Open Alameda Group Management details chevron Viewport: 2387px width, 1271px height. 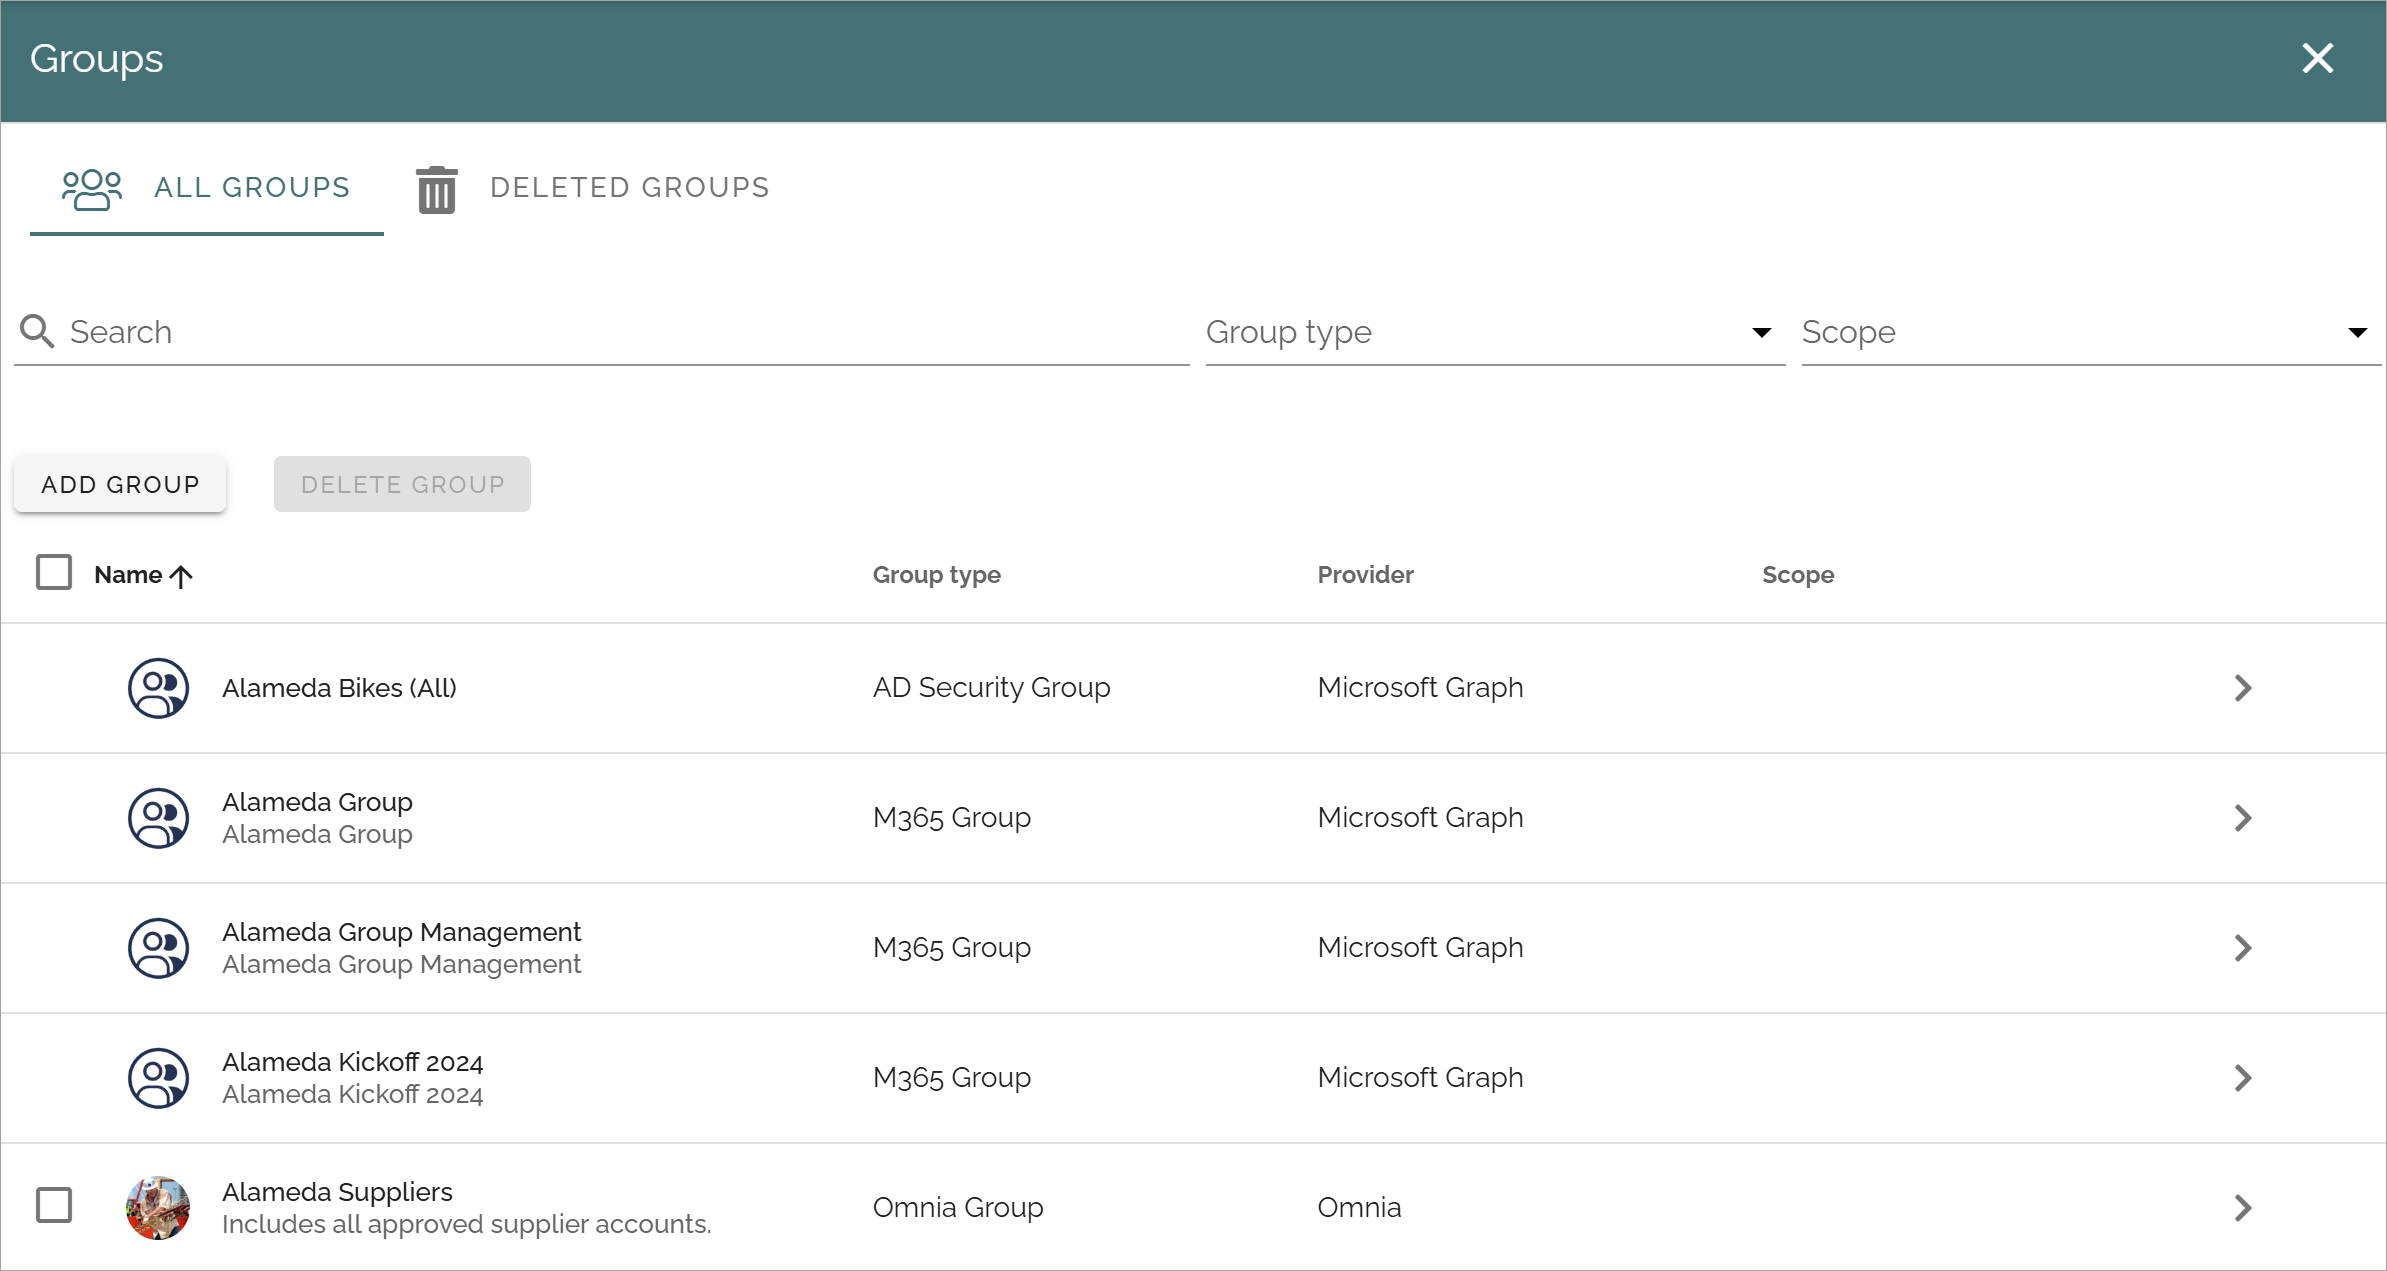(2243, 948)
